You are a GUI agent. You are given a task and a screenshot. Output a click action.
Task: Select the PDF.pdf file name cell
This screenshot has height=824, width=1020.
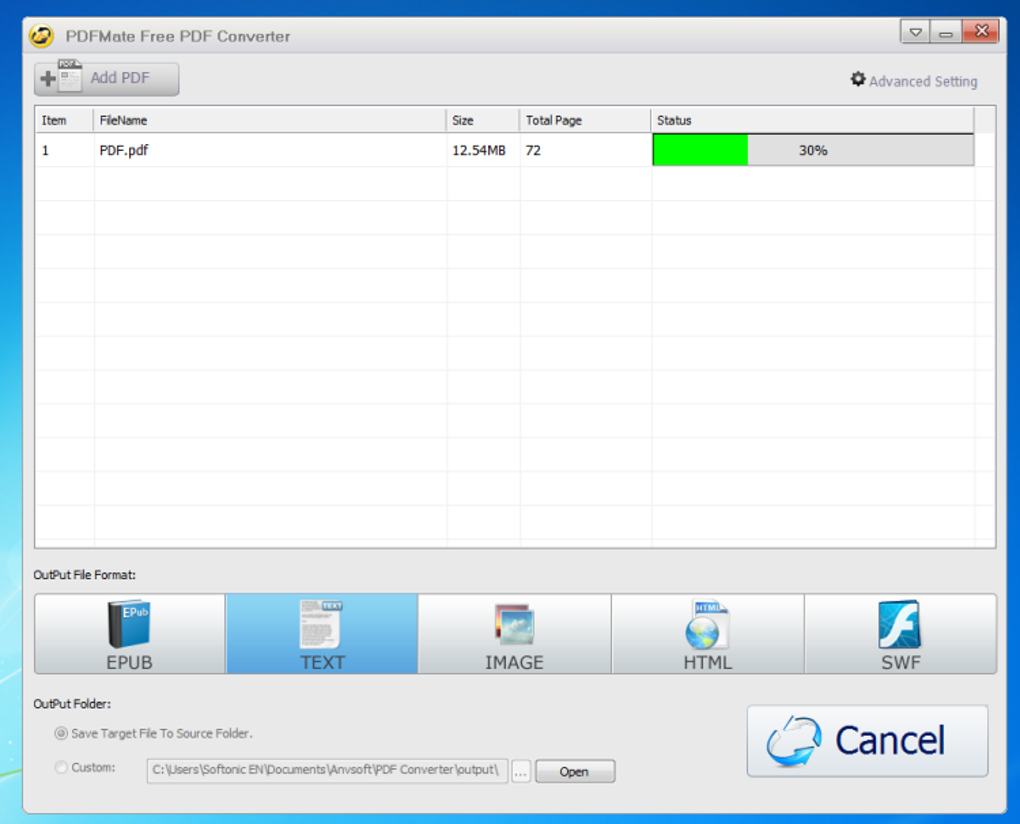(x=270, y=150)
